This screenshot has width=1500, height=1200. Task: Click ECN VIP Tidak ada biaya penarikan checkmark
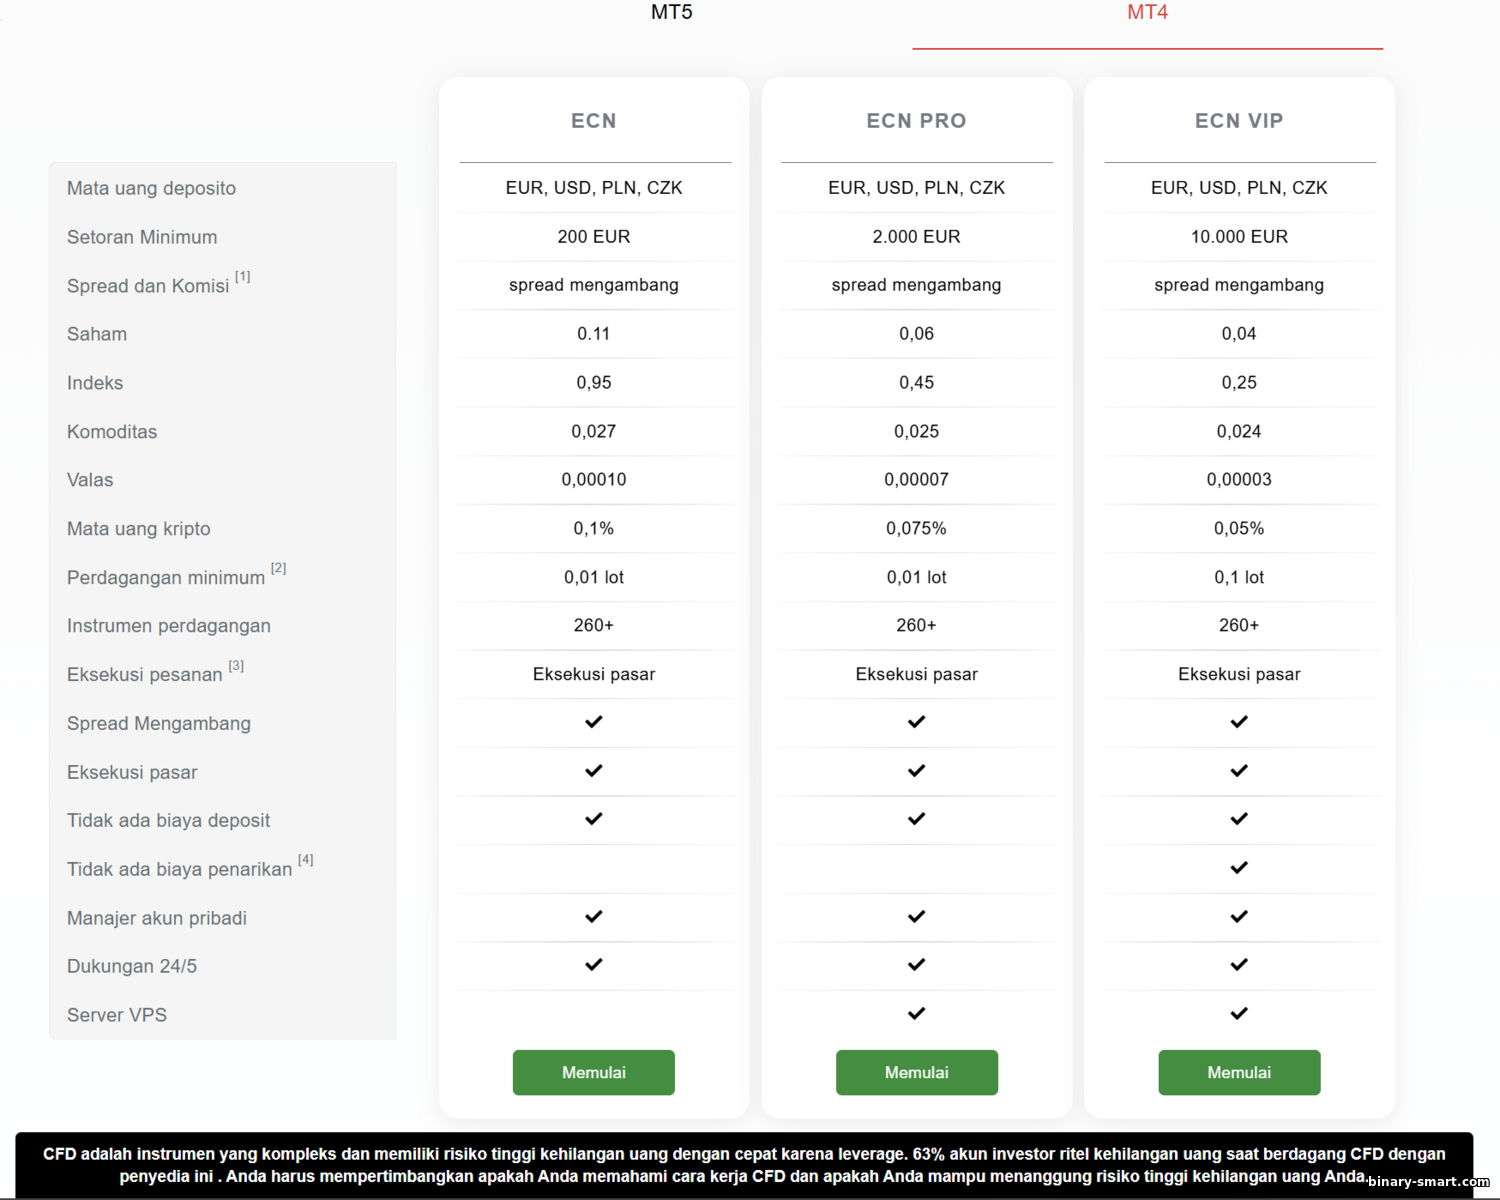click(x=1239, y=868)
